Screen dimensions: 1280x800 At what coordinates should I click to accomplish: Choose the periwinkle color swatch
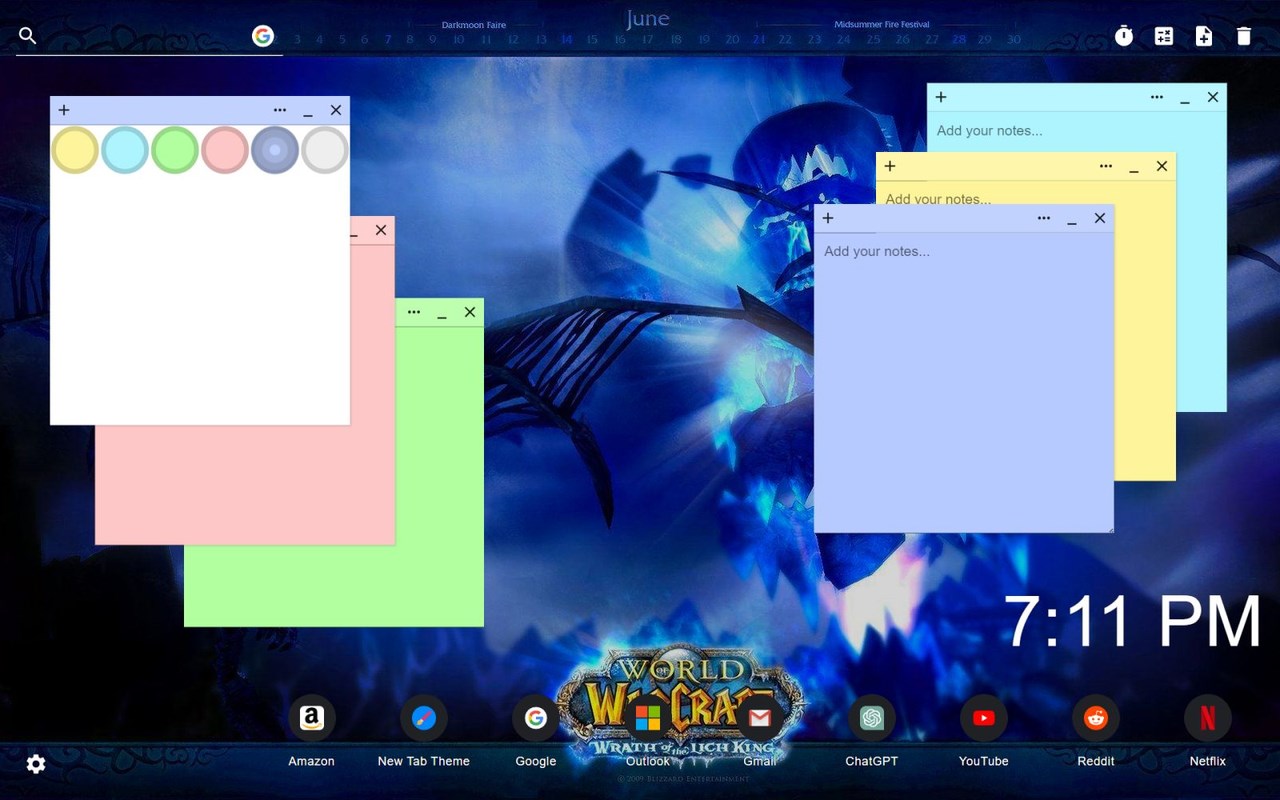point(275,150)
